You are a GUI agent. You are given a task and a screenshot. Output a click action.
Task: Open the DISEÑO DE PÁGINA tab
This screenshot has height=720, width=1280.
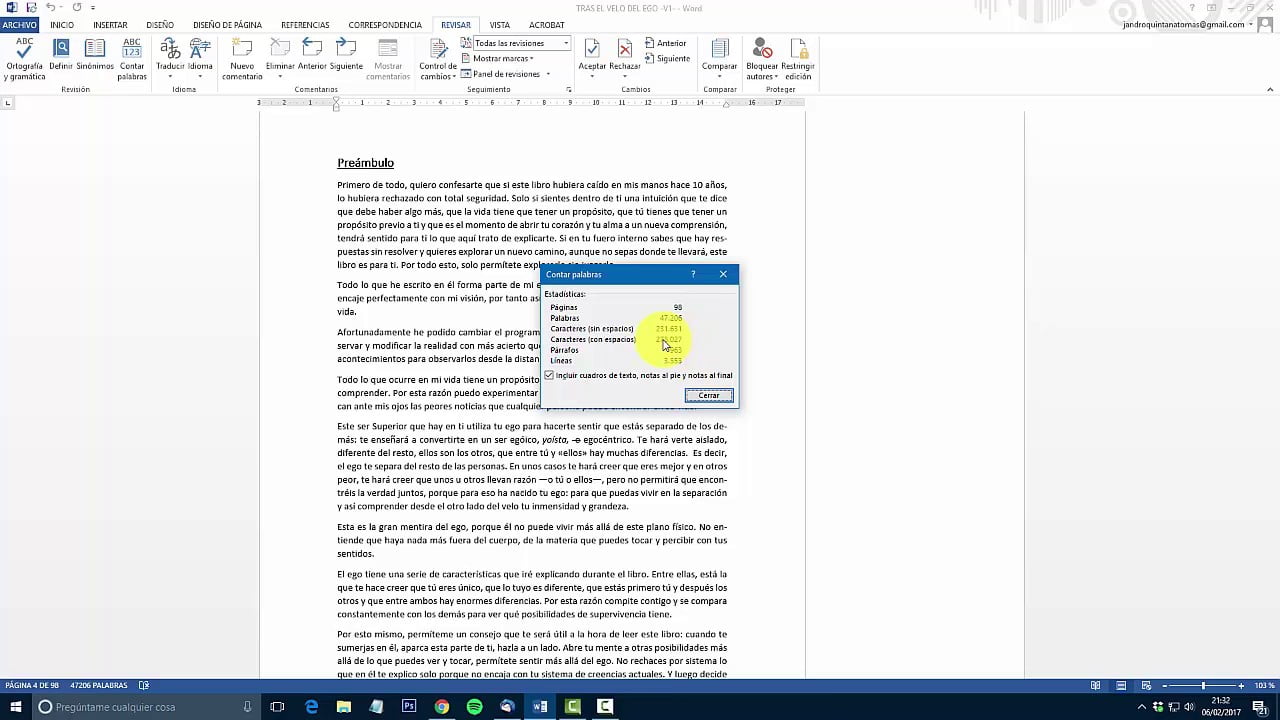tap(227, 25)
